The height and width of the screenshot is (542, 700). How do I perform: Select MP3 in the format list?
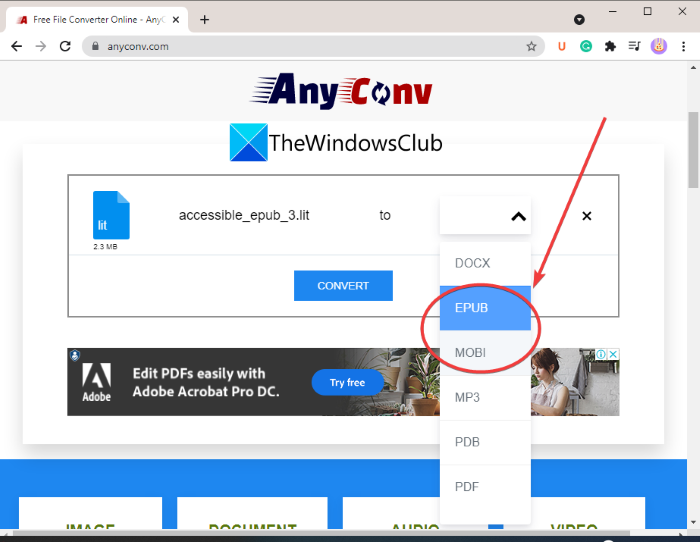(485, 397)
